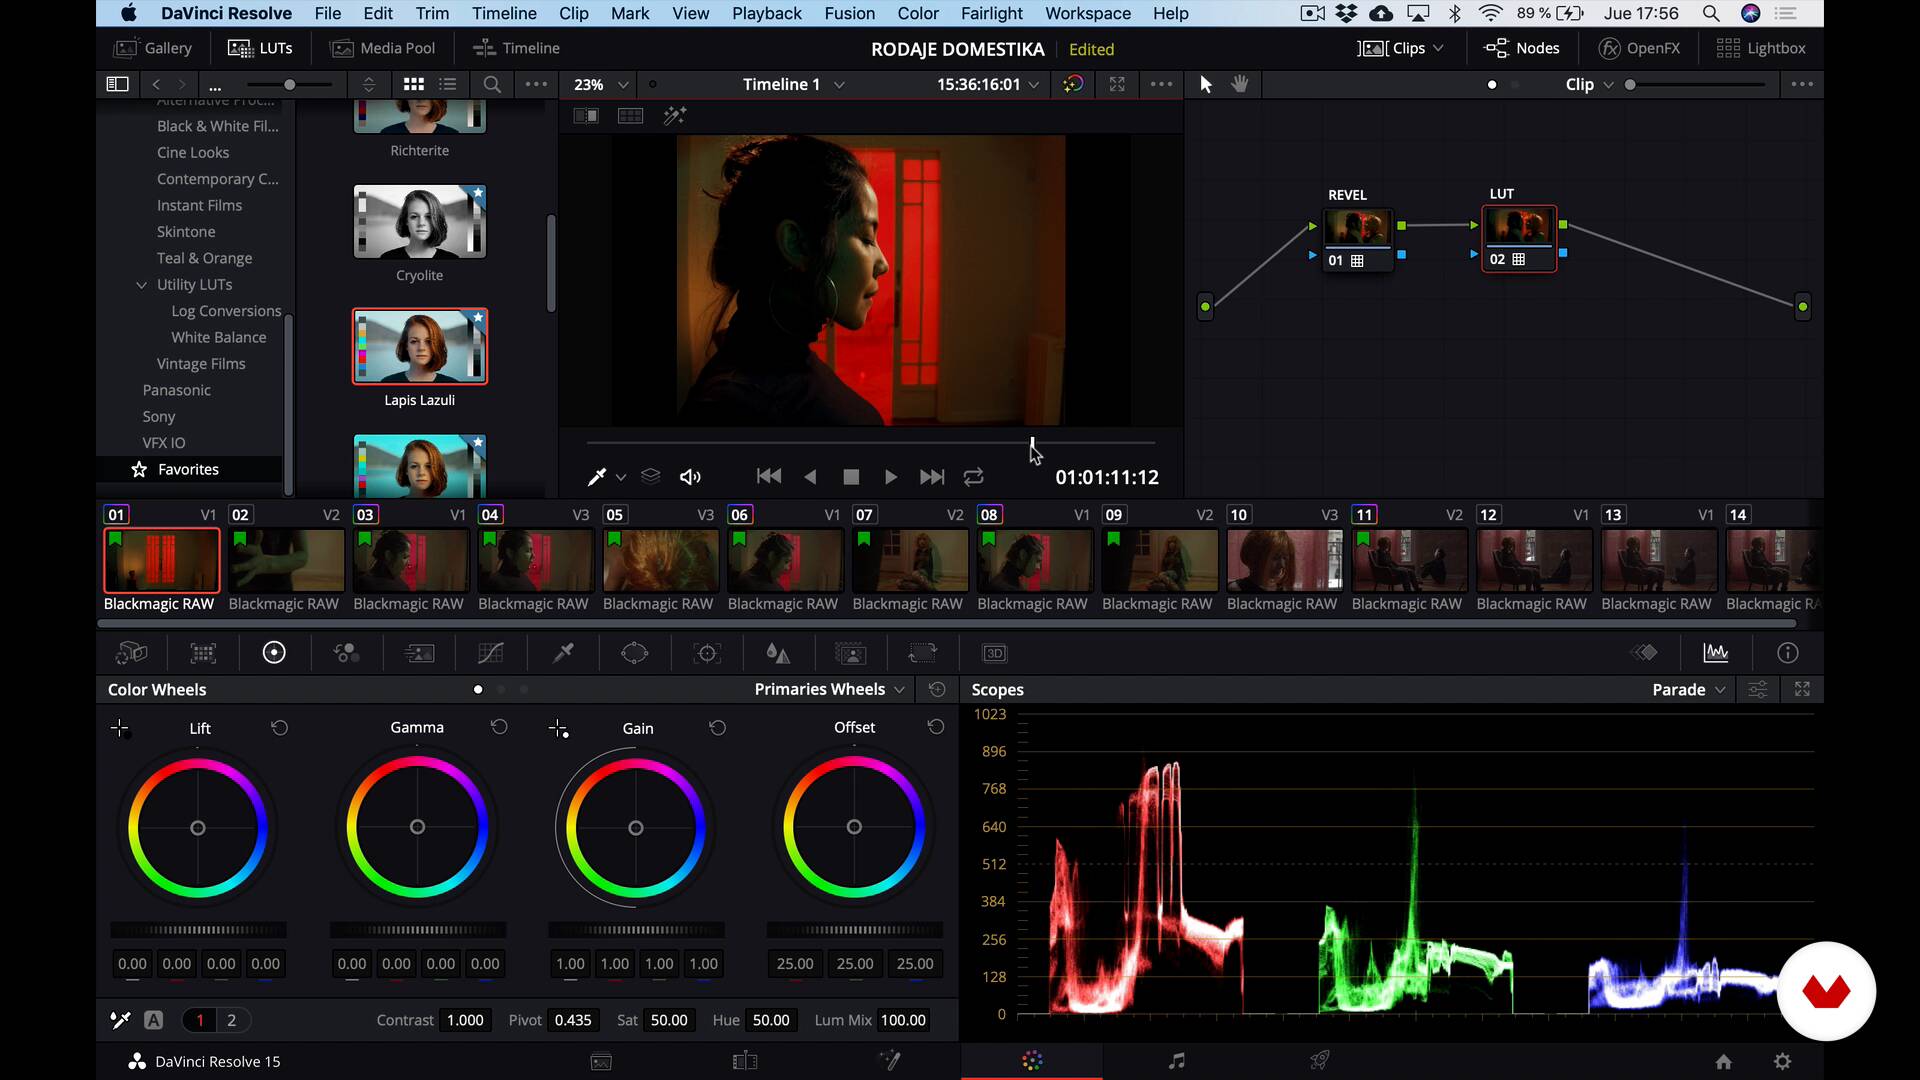This screenshot has width=1920, height=1080.
Task: Open the qualifier picker options arrow
Action: (621, 478)
